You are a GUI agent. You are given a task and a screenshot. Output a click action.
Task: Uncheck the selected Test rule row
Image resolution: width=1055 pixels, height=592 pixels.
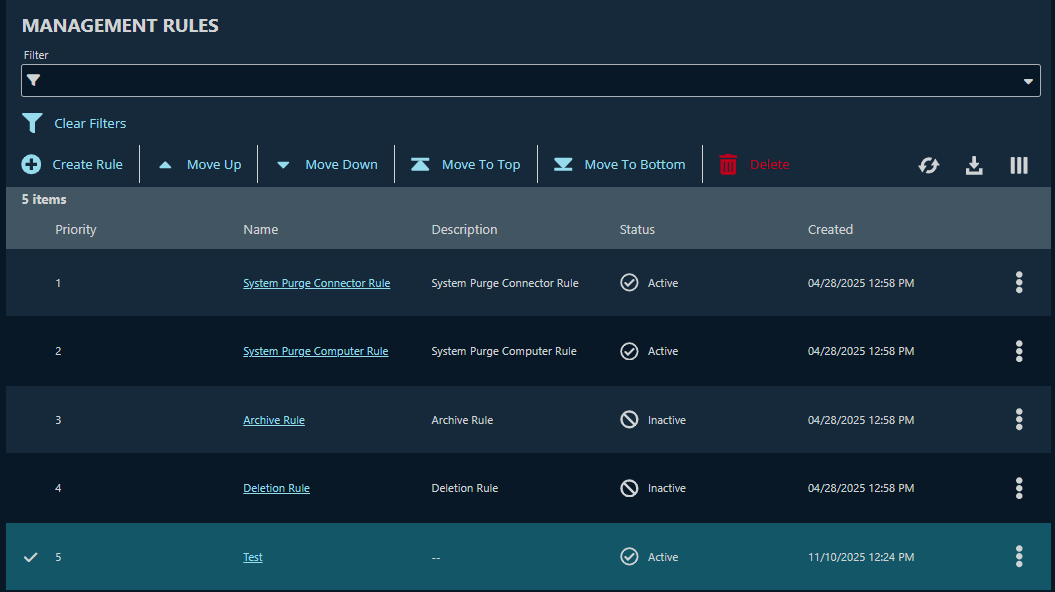click(30, 557)
